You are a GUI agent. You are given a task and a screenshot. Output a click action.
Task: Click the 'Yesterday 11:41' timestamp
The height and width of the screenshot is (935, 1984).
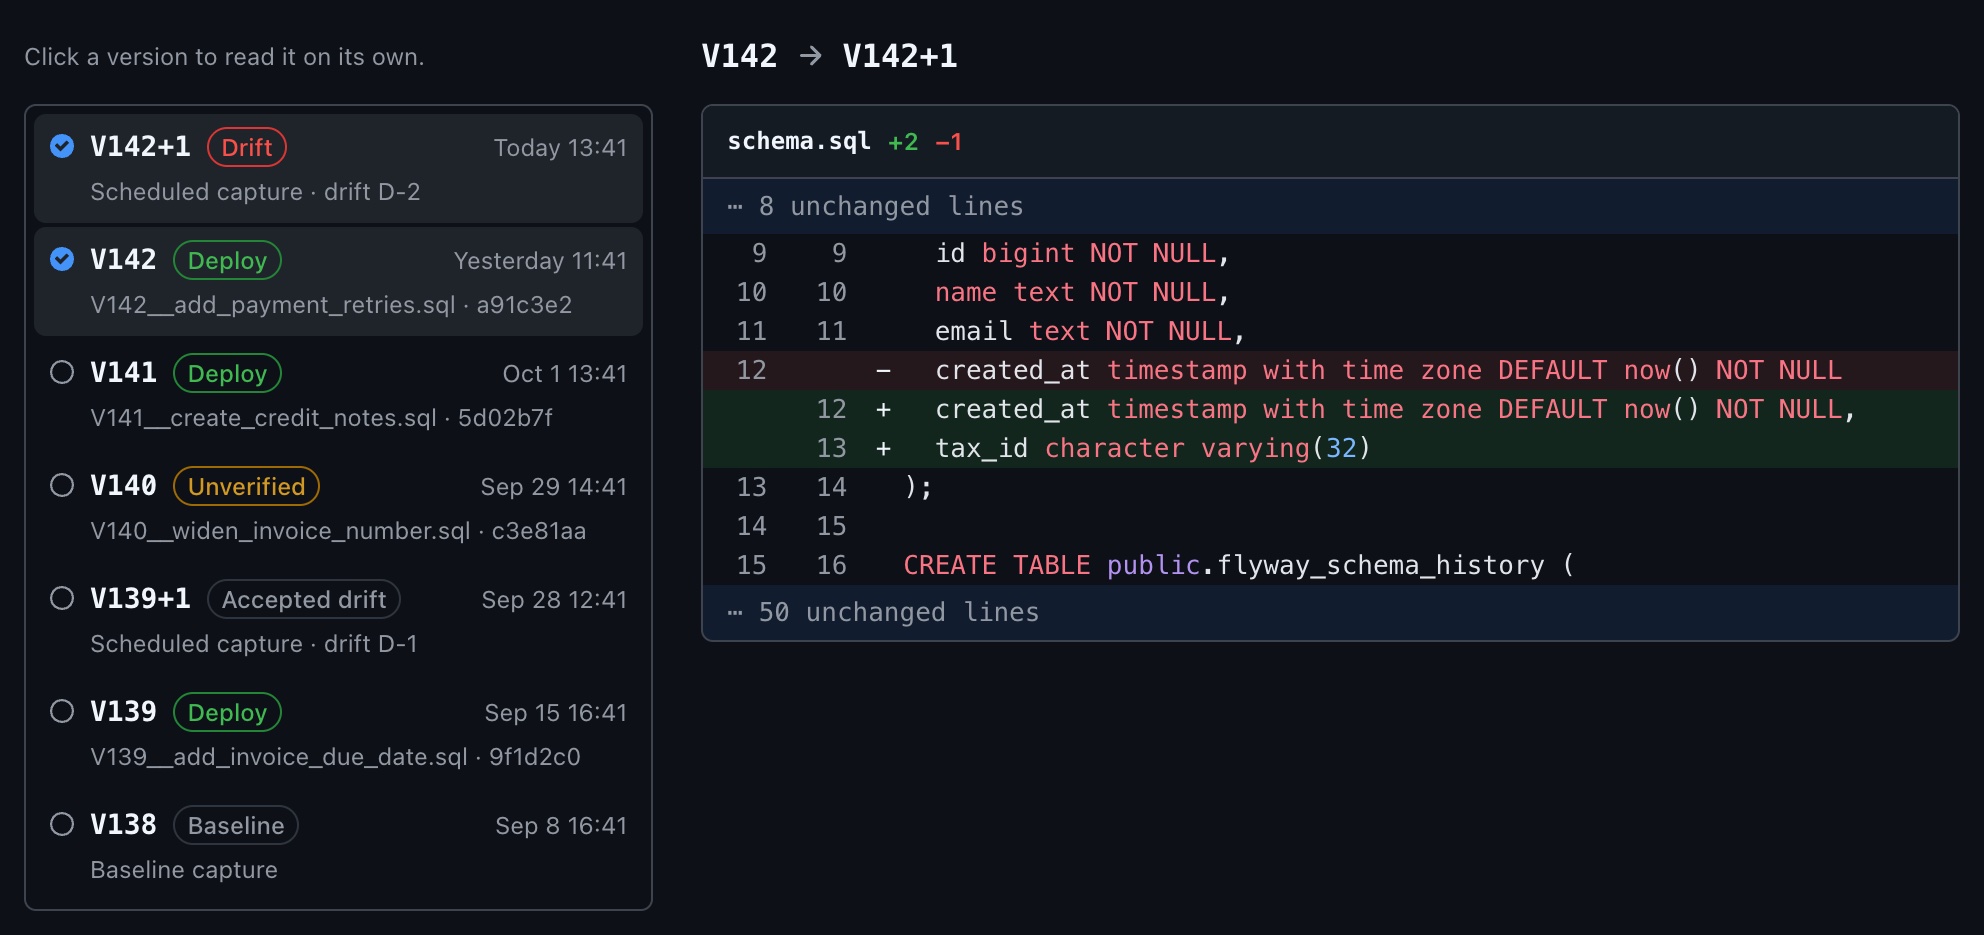tap(540, 261)
